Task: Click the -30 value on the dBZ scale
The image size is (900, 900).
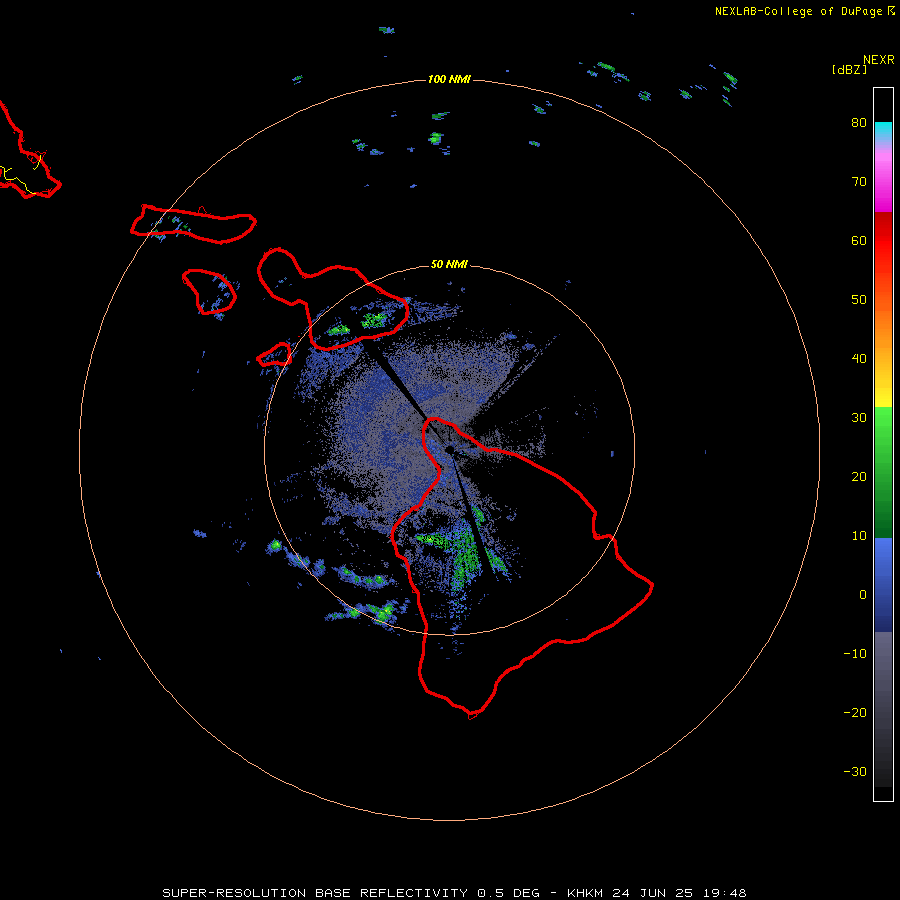Action: click(855, 772)
